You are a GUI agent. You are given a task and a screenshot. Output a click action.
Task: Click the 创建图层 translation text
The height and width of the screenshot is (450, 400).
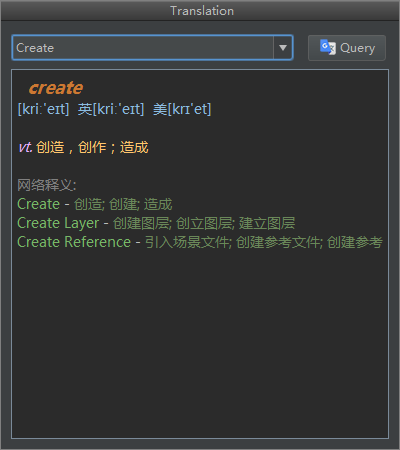pyautogui.click(x=141, y=223)
